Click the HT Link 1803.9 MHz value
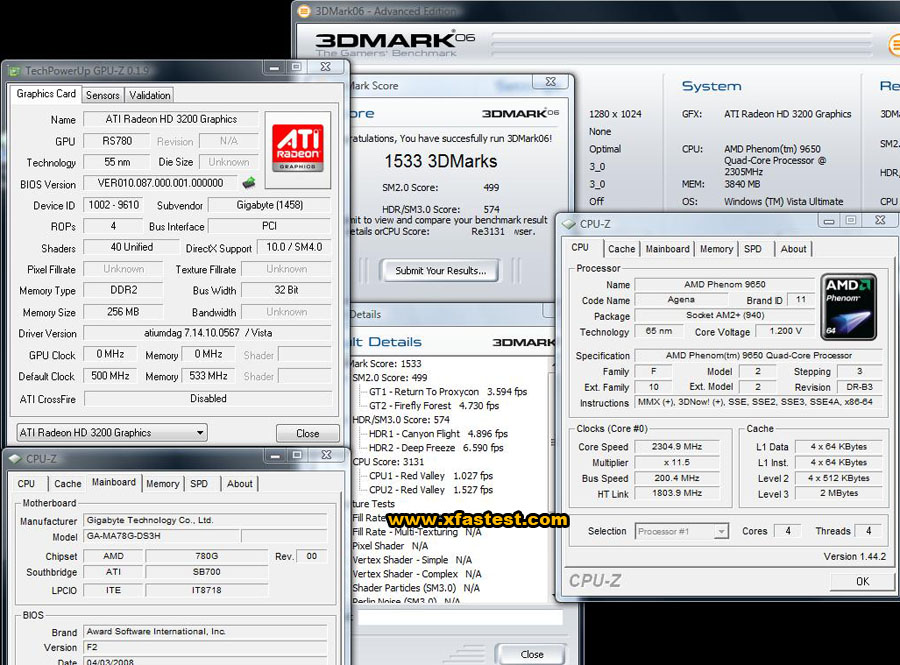Image resolution: width=900 pixels, height=665 pixels. [677, 493]
